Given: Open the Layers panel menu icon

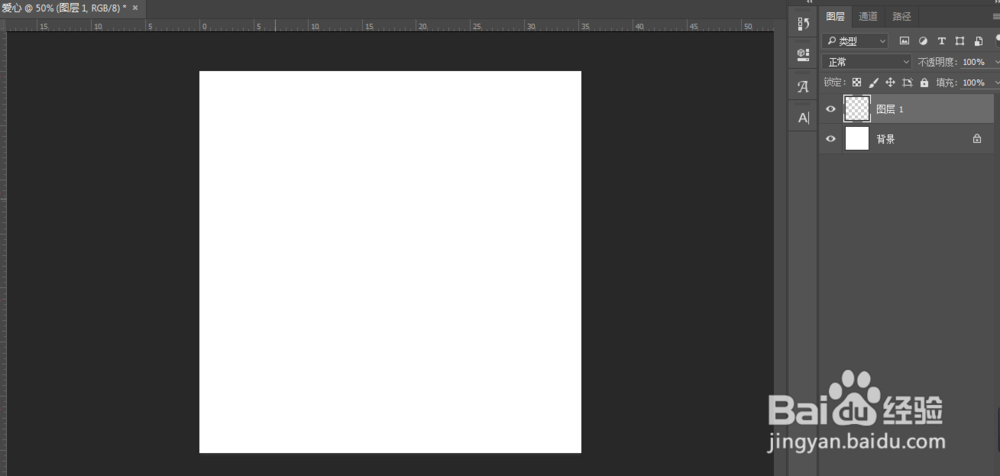Looking at the screenshot, I should coord(996,17).
